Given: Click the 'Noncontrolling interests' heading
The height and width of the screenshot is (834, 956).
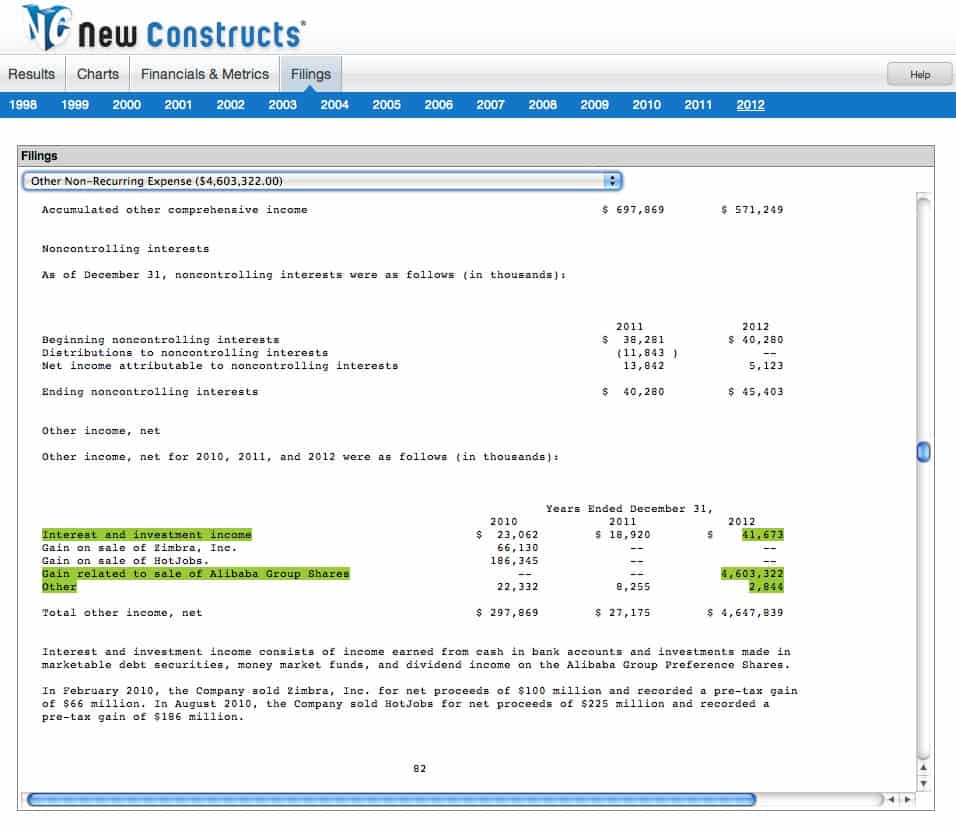Looking at the screenshot, I should pos(126,249).
